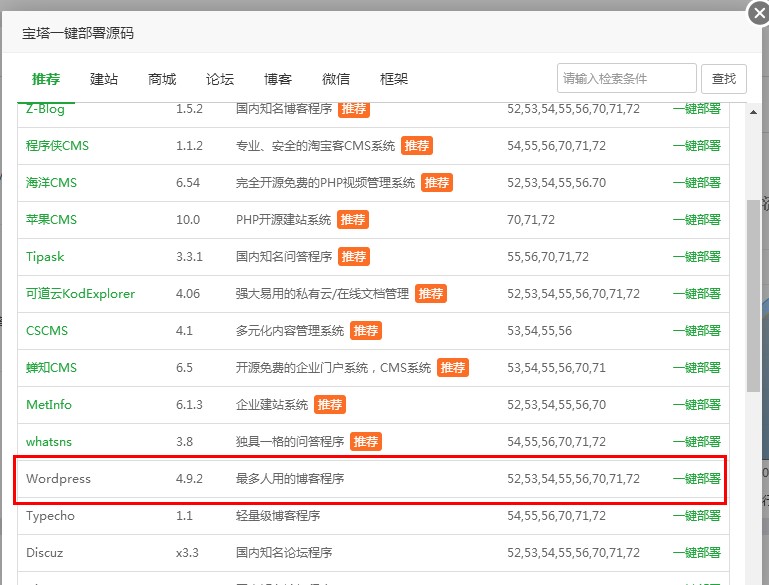Click the Tipask program name

click(45, 257)
